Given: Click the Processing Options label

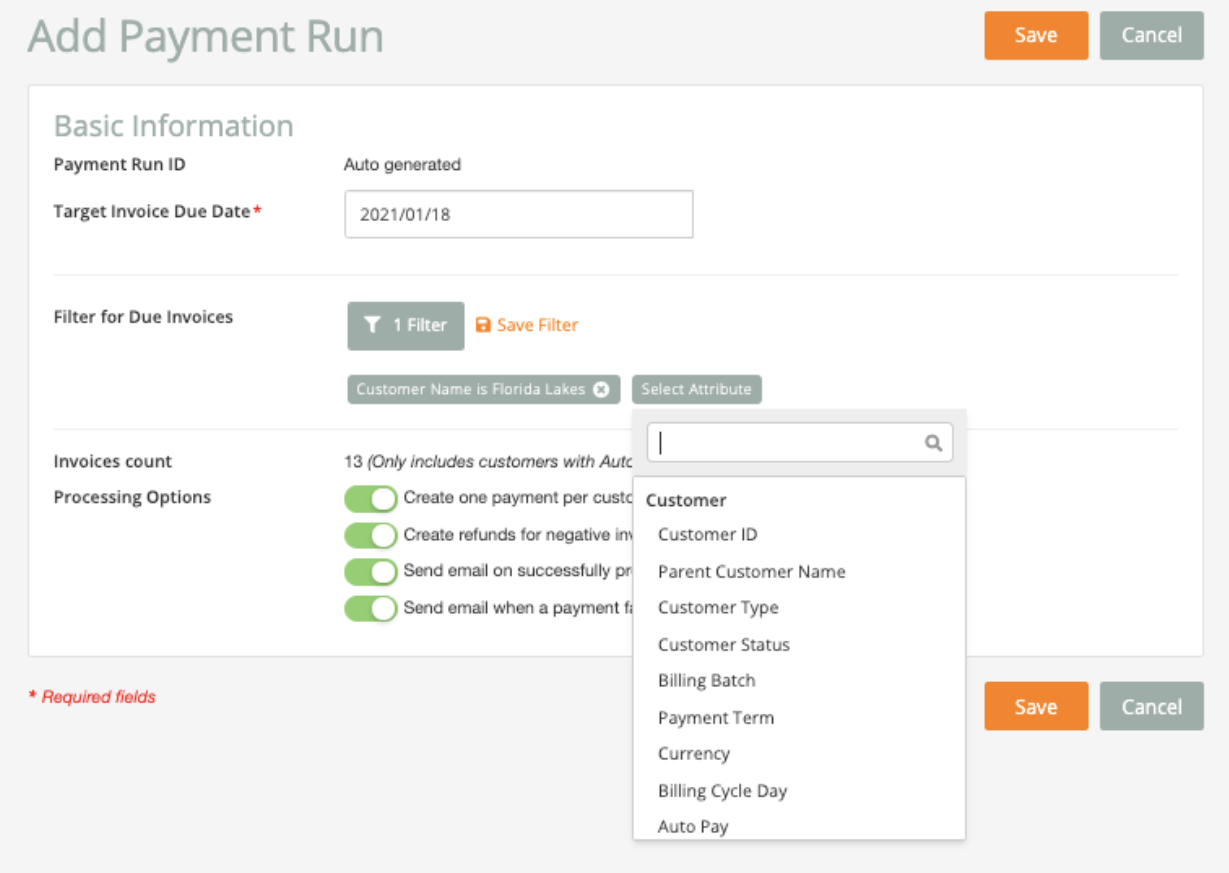Looking at the screenshot, I should 132,497.
